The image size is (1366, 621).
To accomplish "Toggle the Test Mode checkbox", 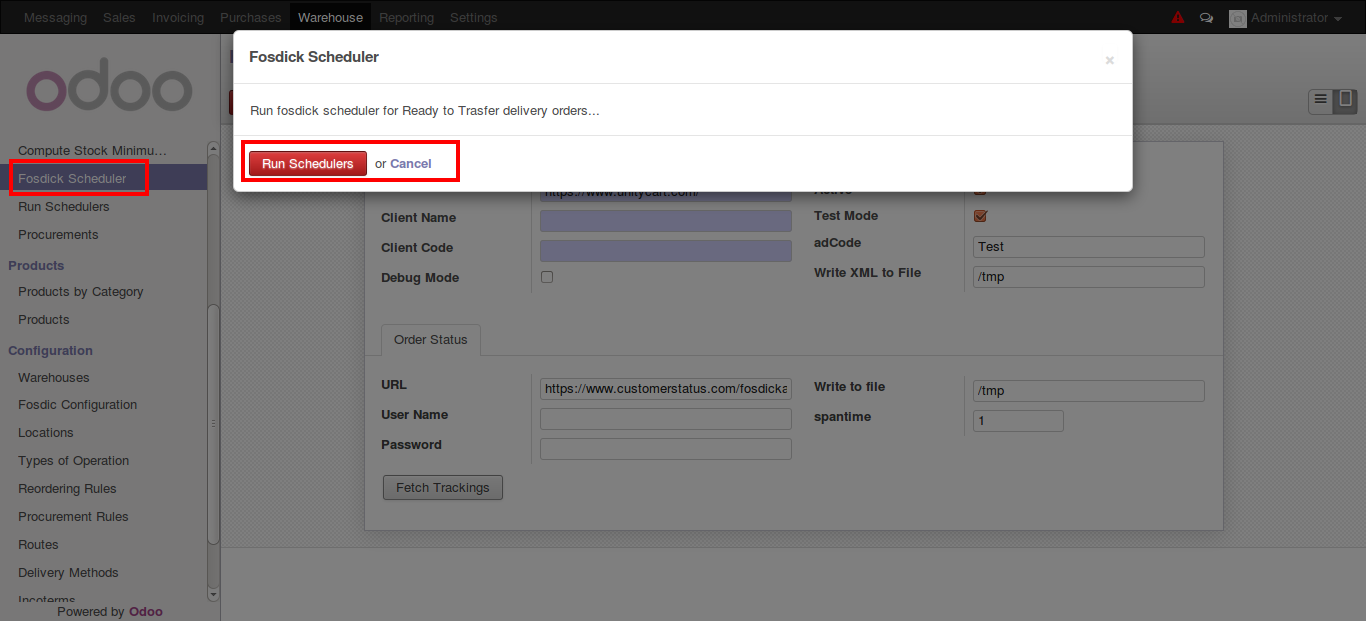I will [x=980, y=216].
